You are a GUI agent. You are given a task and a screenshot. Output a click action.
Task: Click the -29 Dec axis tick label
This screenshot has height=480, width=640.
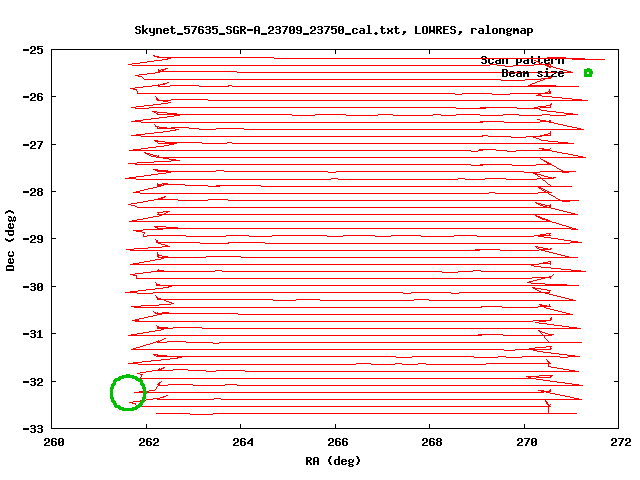click(x=33, y=239)
